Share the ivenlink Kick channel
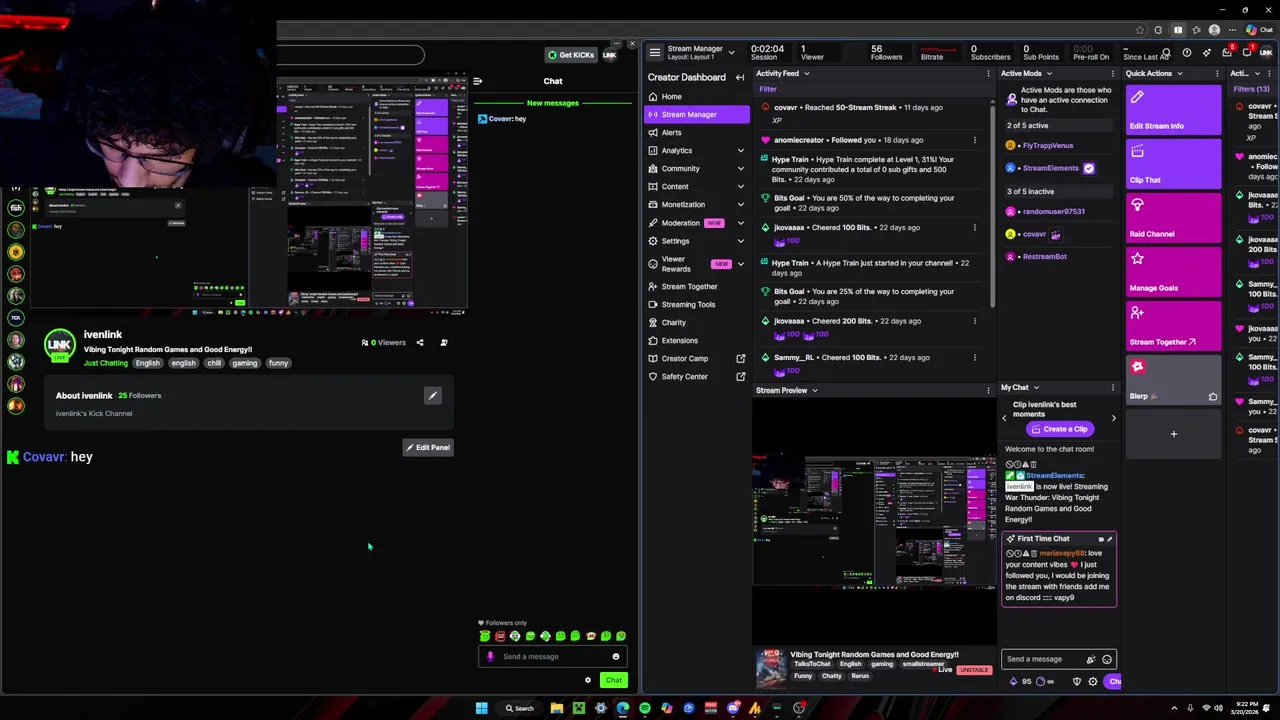 tap(420, 343)
